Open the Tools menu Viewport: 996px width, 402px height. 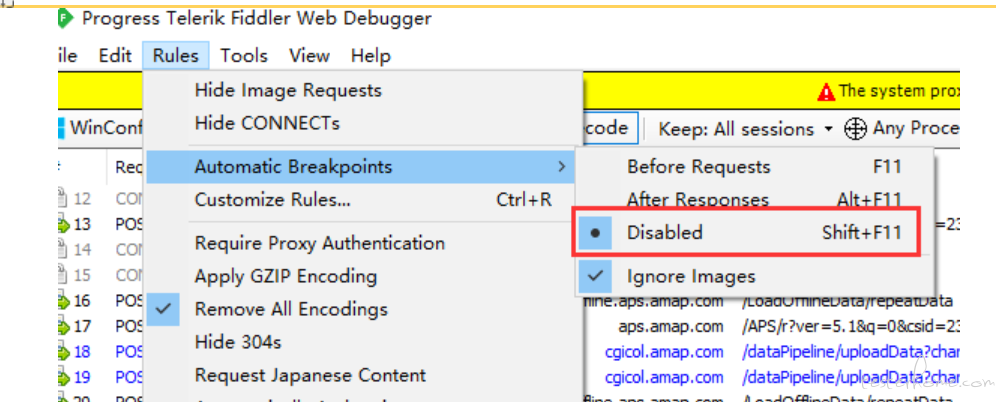click(x=244, y=55)
